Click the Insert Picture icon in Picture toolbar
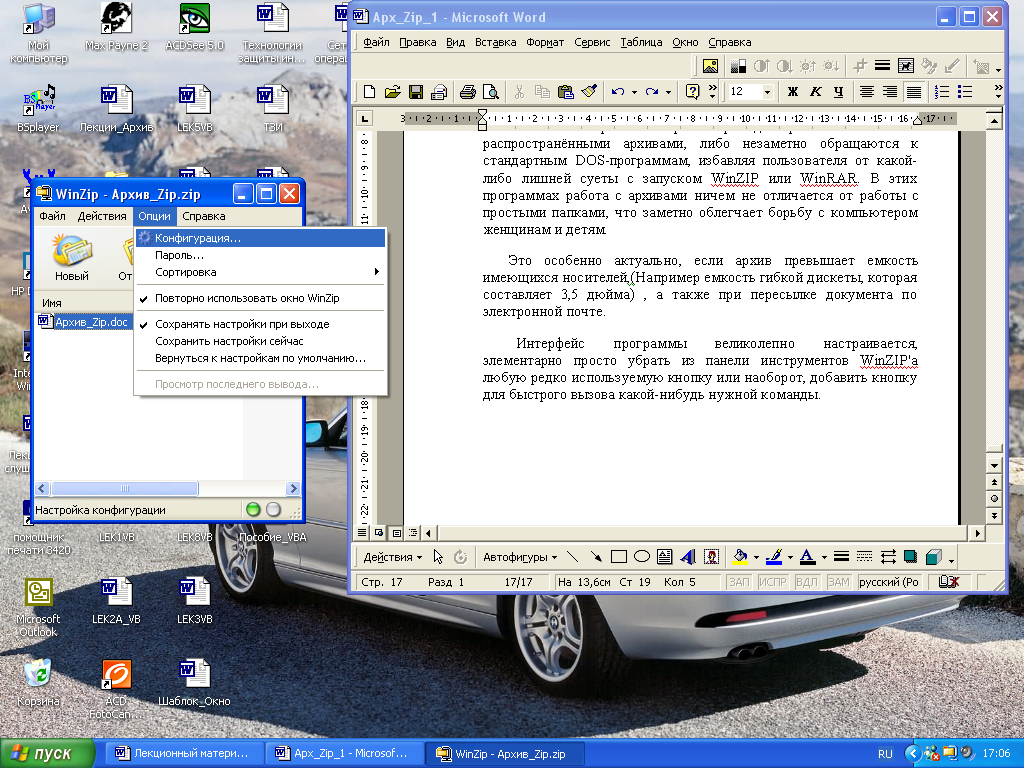 pyautogui.click(x=710, y=66)
